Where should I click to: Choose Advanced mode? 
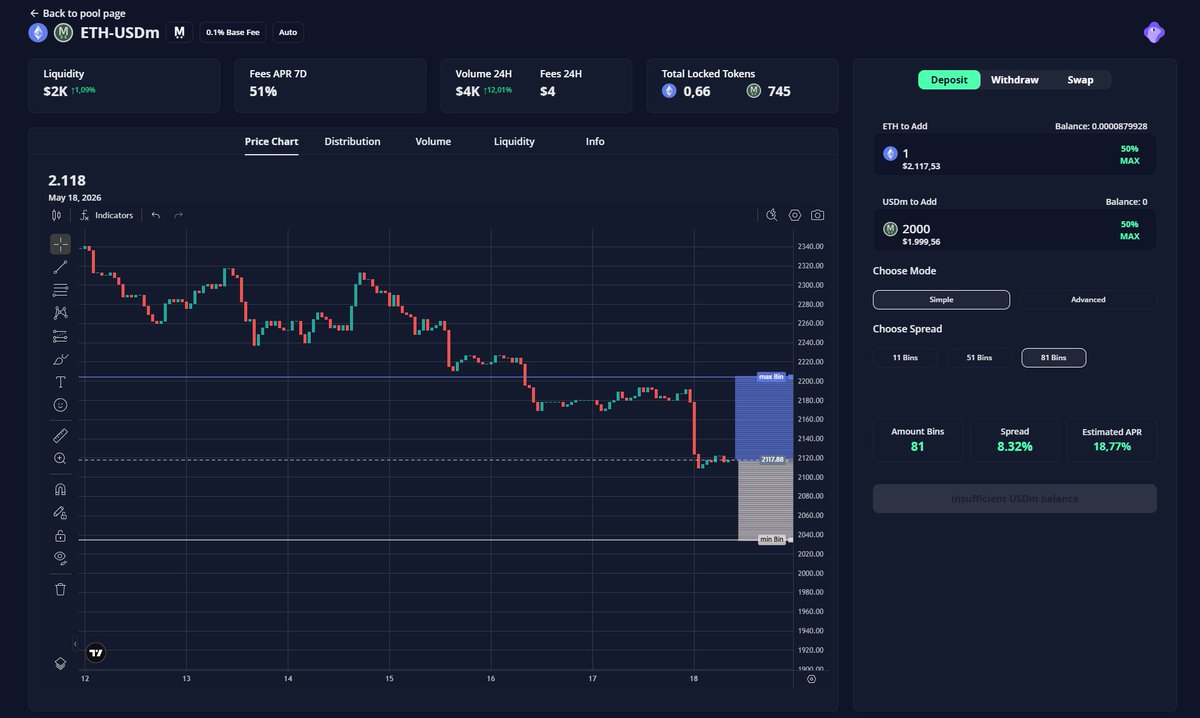[x=1088, y=300]
